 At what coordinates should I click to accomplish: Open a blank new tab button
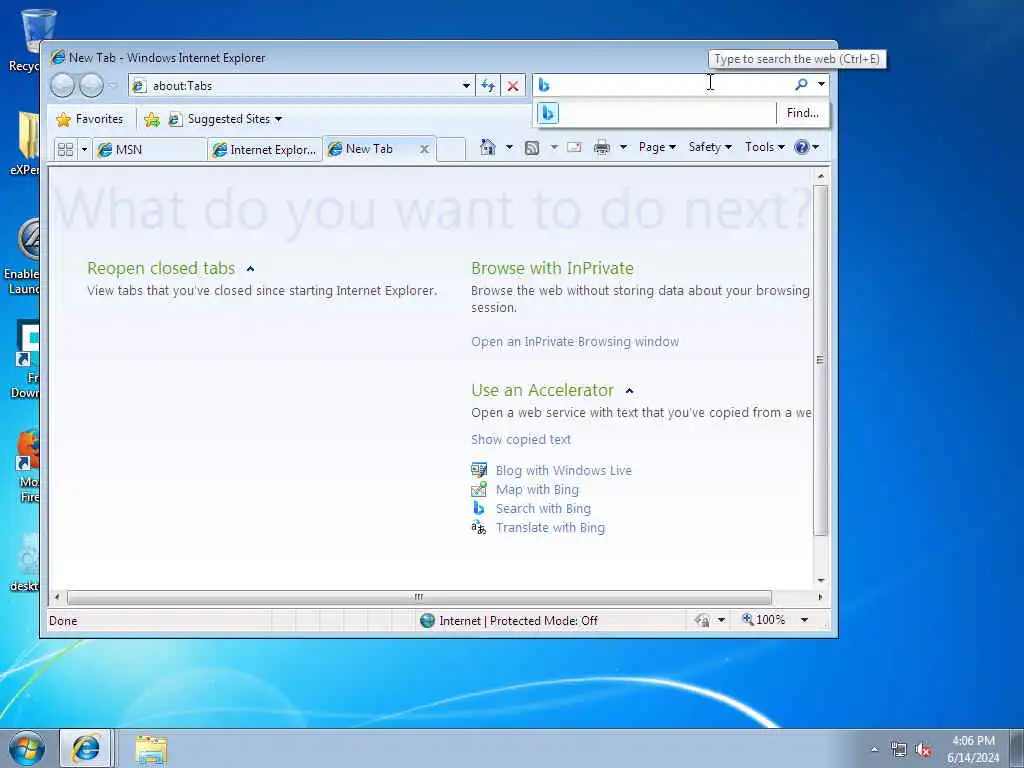coord(451,149)
